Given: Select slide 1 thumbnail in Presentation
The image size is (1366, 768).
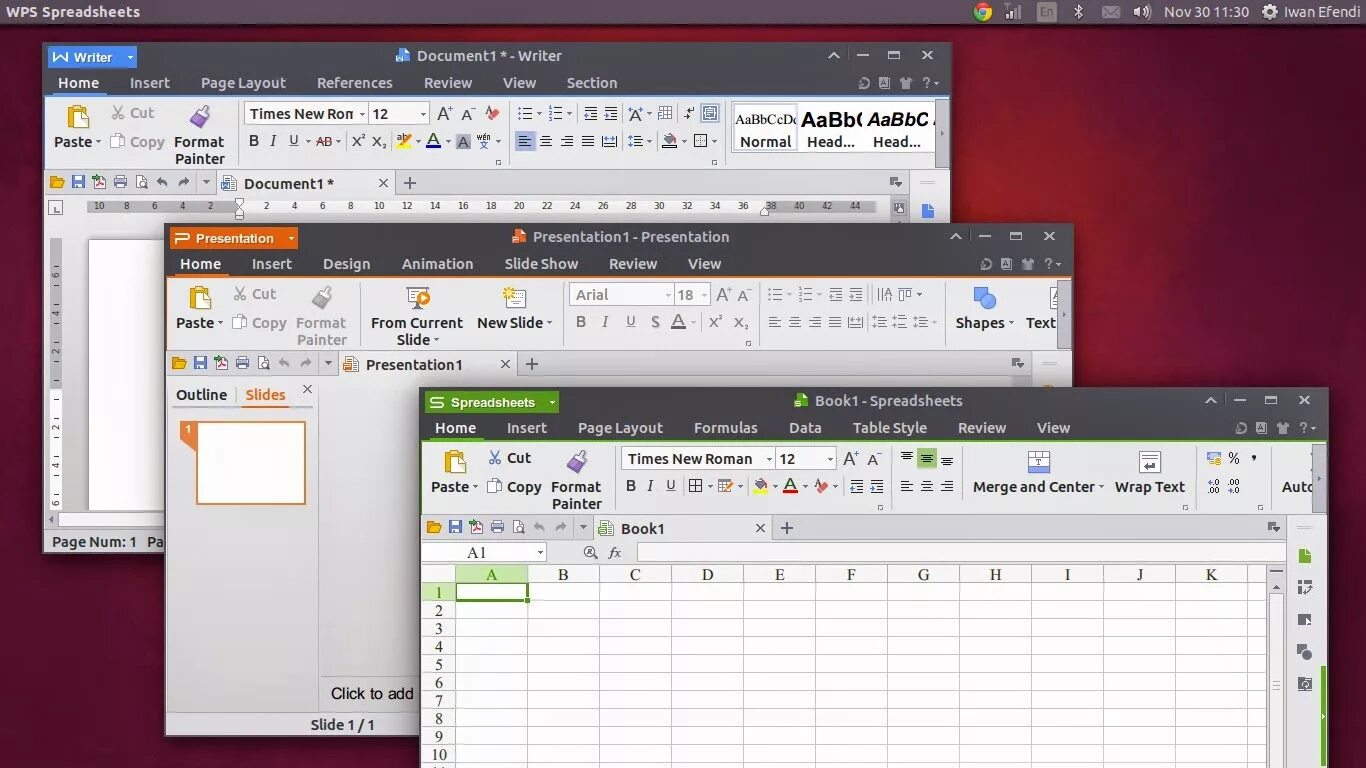Looking at the screenshot, I should coord(250,463).
